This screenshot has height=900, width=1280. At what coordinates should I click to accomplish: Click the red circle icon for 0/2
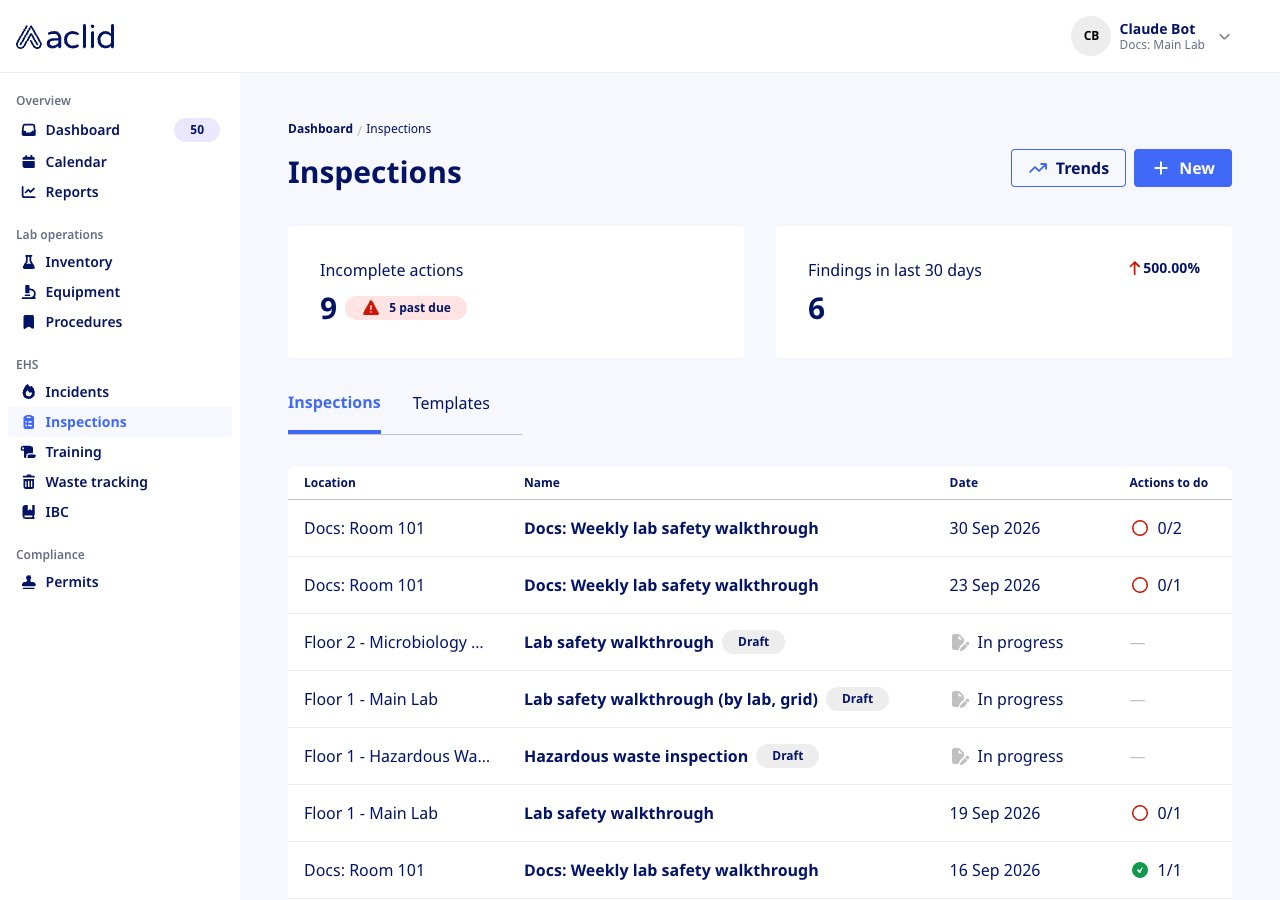tap(1139, 528)
